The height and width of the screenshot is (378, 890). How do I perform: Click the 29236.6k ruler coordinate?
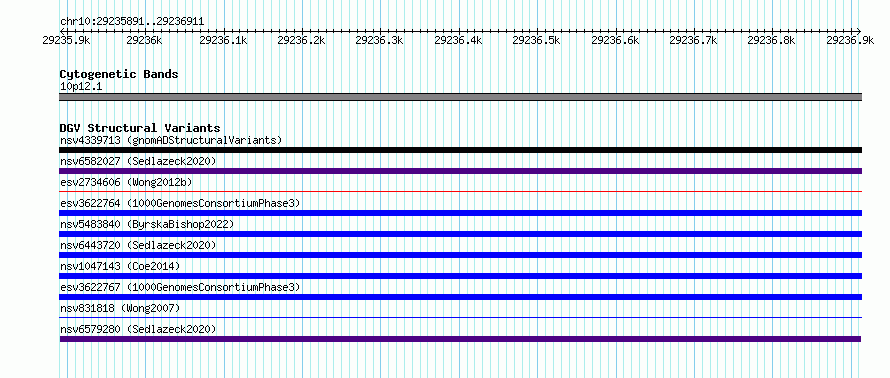(x=615, y=40)
